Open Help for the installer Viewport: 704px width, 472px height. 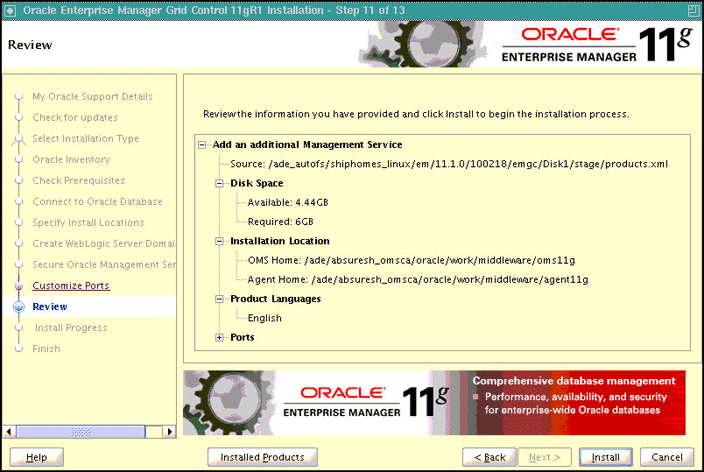coord(36,457)
